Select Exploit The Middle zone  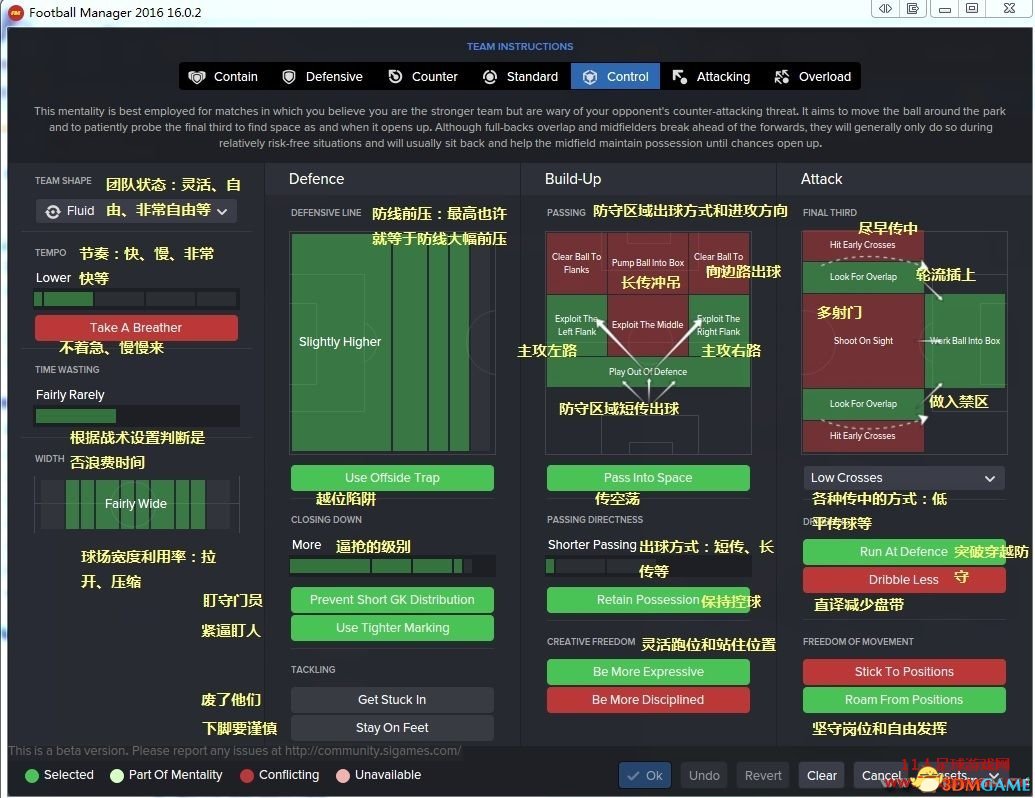(x=648, y=325)
